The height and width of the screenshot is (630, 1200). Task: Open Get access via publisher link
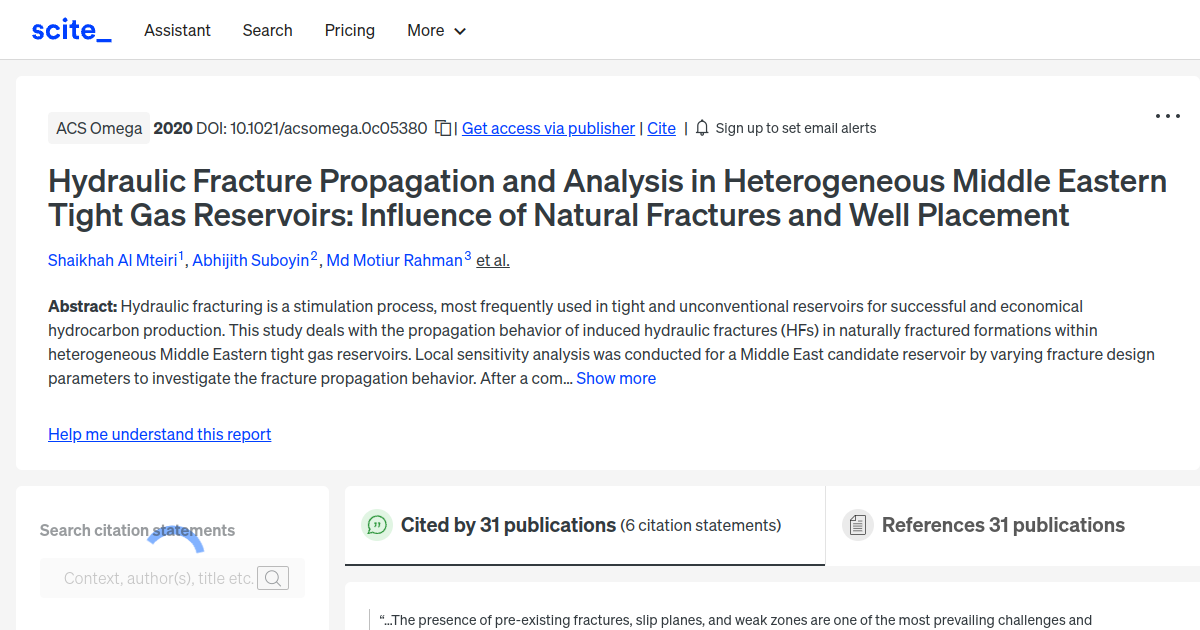click(548, 128)
